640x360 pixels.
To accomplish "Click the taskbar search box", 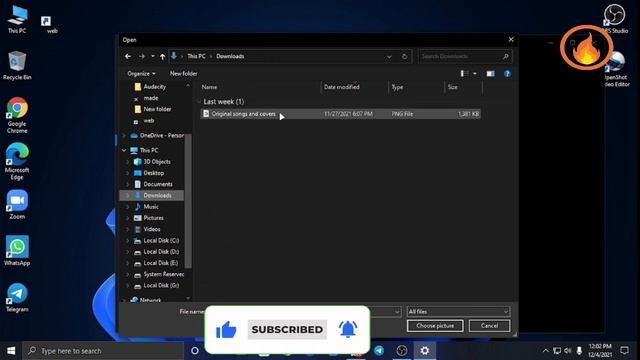I will [103, 351].
